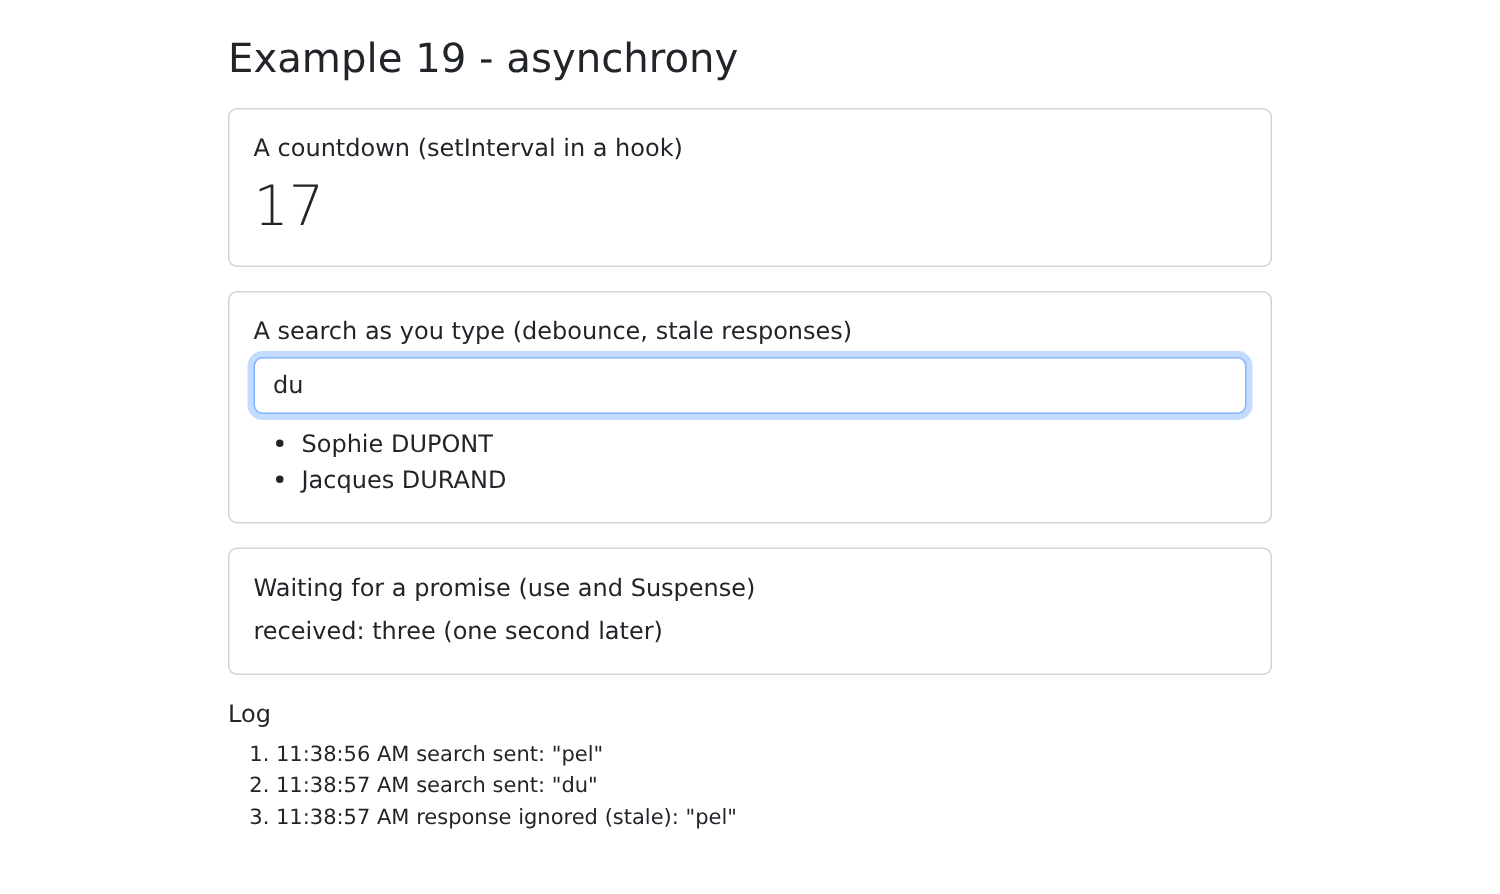Click the "A search as you type" label

pos(553,331)
